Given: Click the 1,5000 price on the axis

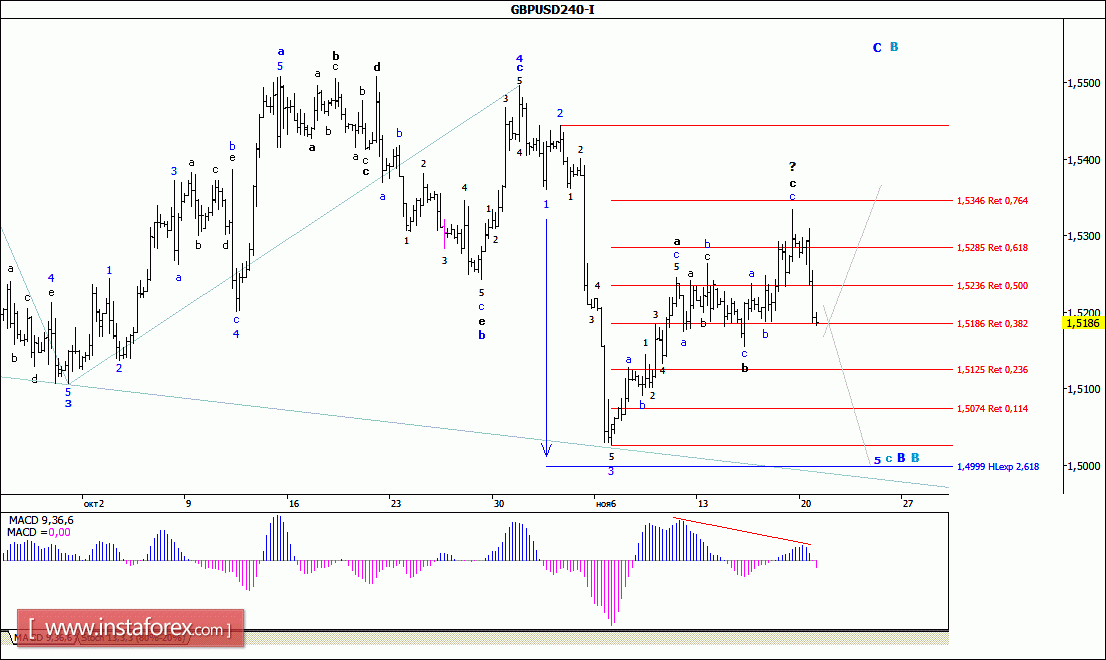Looking at the screenshot, I should point(1083,466).
